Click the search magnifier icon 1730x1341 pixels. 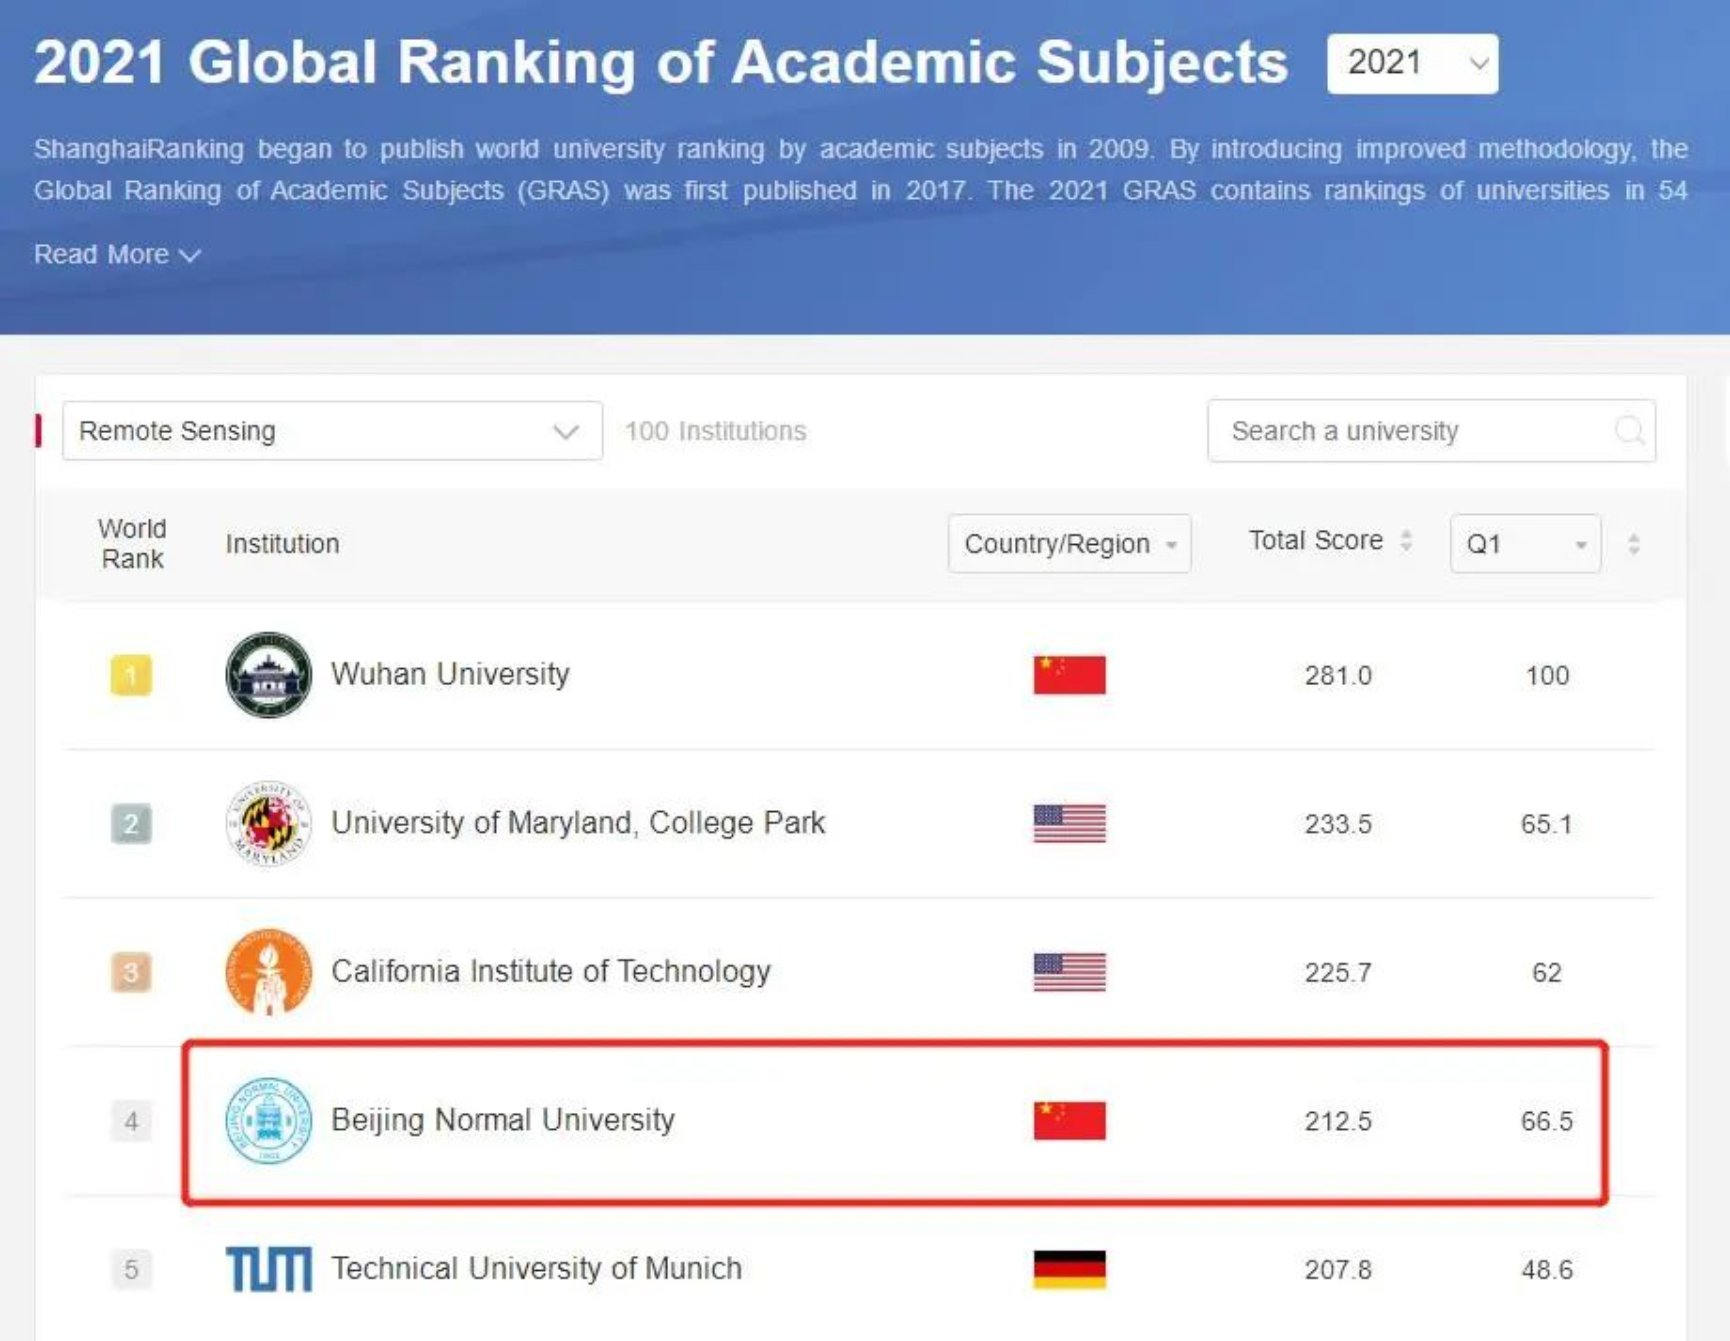[x=1629, y=431]
